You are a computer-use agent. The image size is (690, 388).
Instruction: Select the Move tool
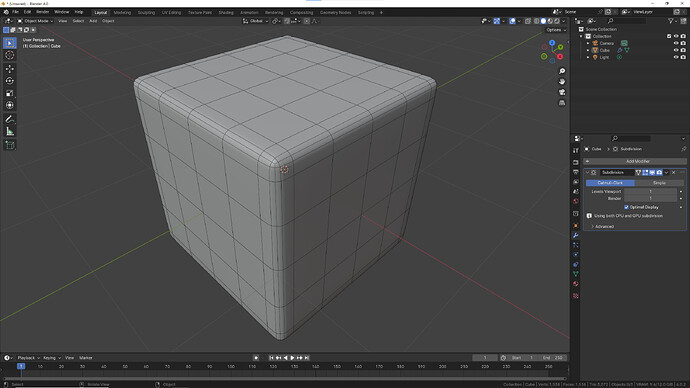10,69
